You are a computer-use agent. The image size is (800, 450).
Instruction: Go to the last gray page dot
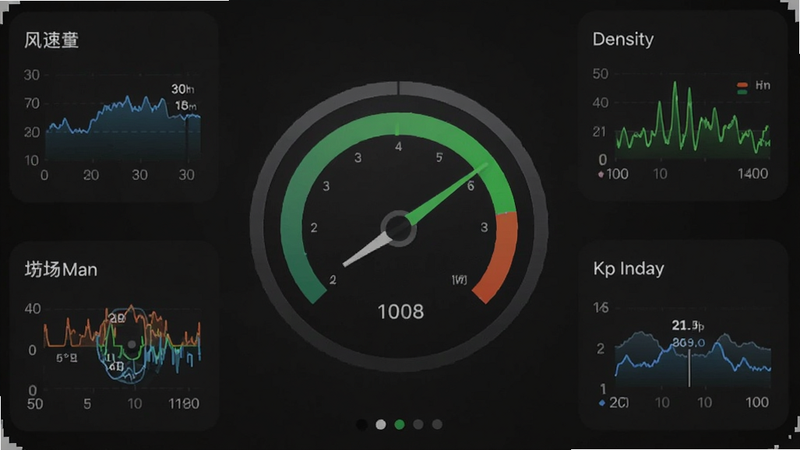point(437,424)
